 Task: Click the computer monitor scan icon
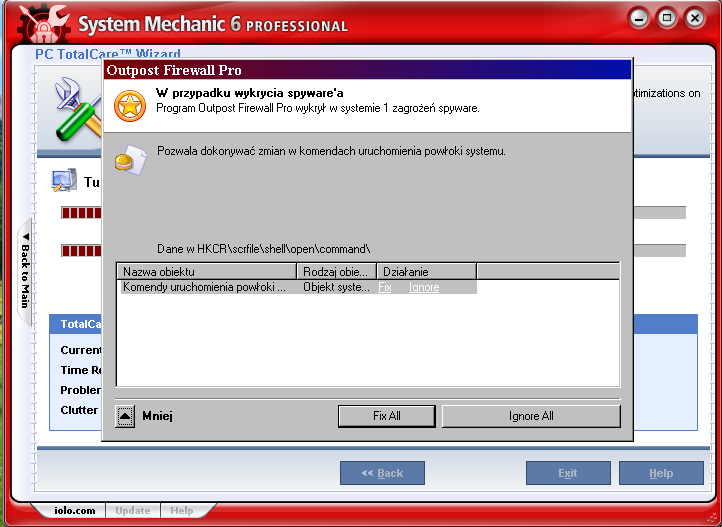[64, 180]
